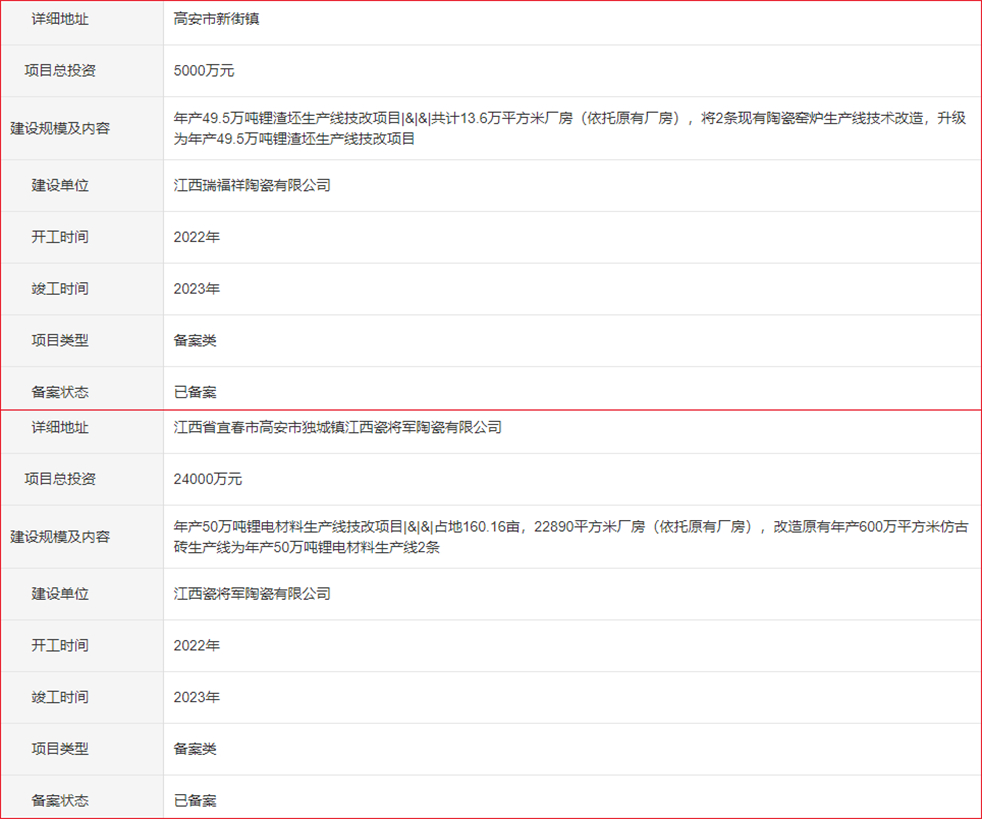Image resolution: width=982 pixels, height=819 pixels.
Task: Select the address '江西省宜春市高安市独城镇江西瓷将军陶瓷有限公司'
Action: pos(338,428)
